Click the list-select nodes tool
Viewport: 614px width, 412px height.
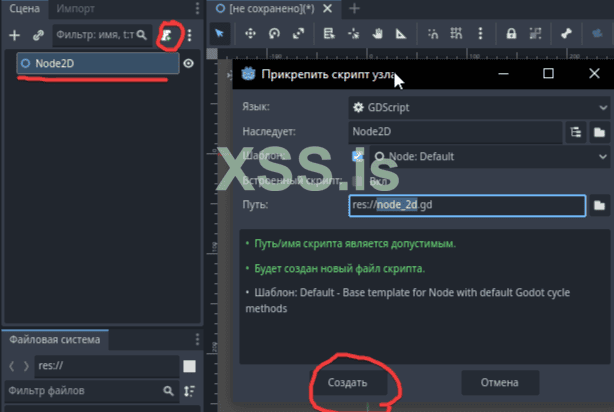point(329,34)
